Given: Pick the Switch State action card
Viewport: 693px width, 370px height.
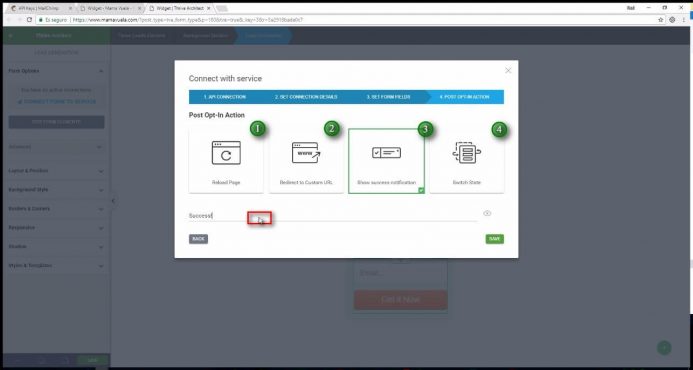Looking at the screenshot, I should pyautogui.click(x=467, y=161).
